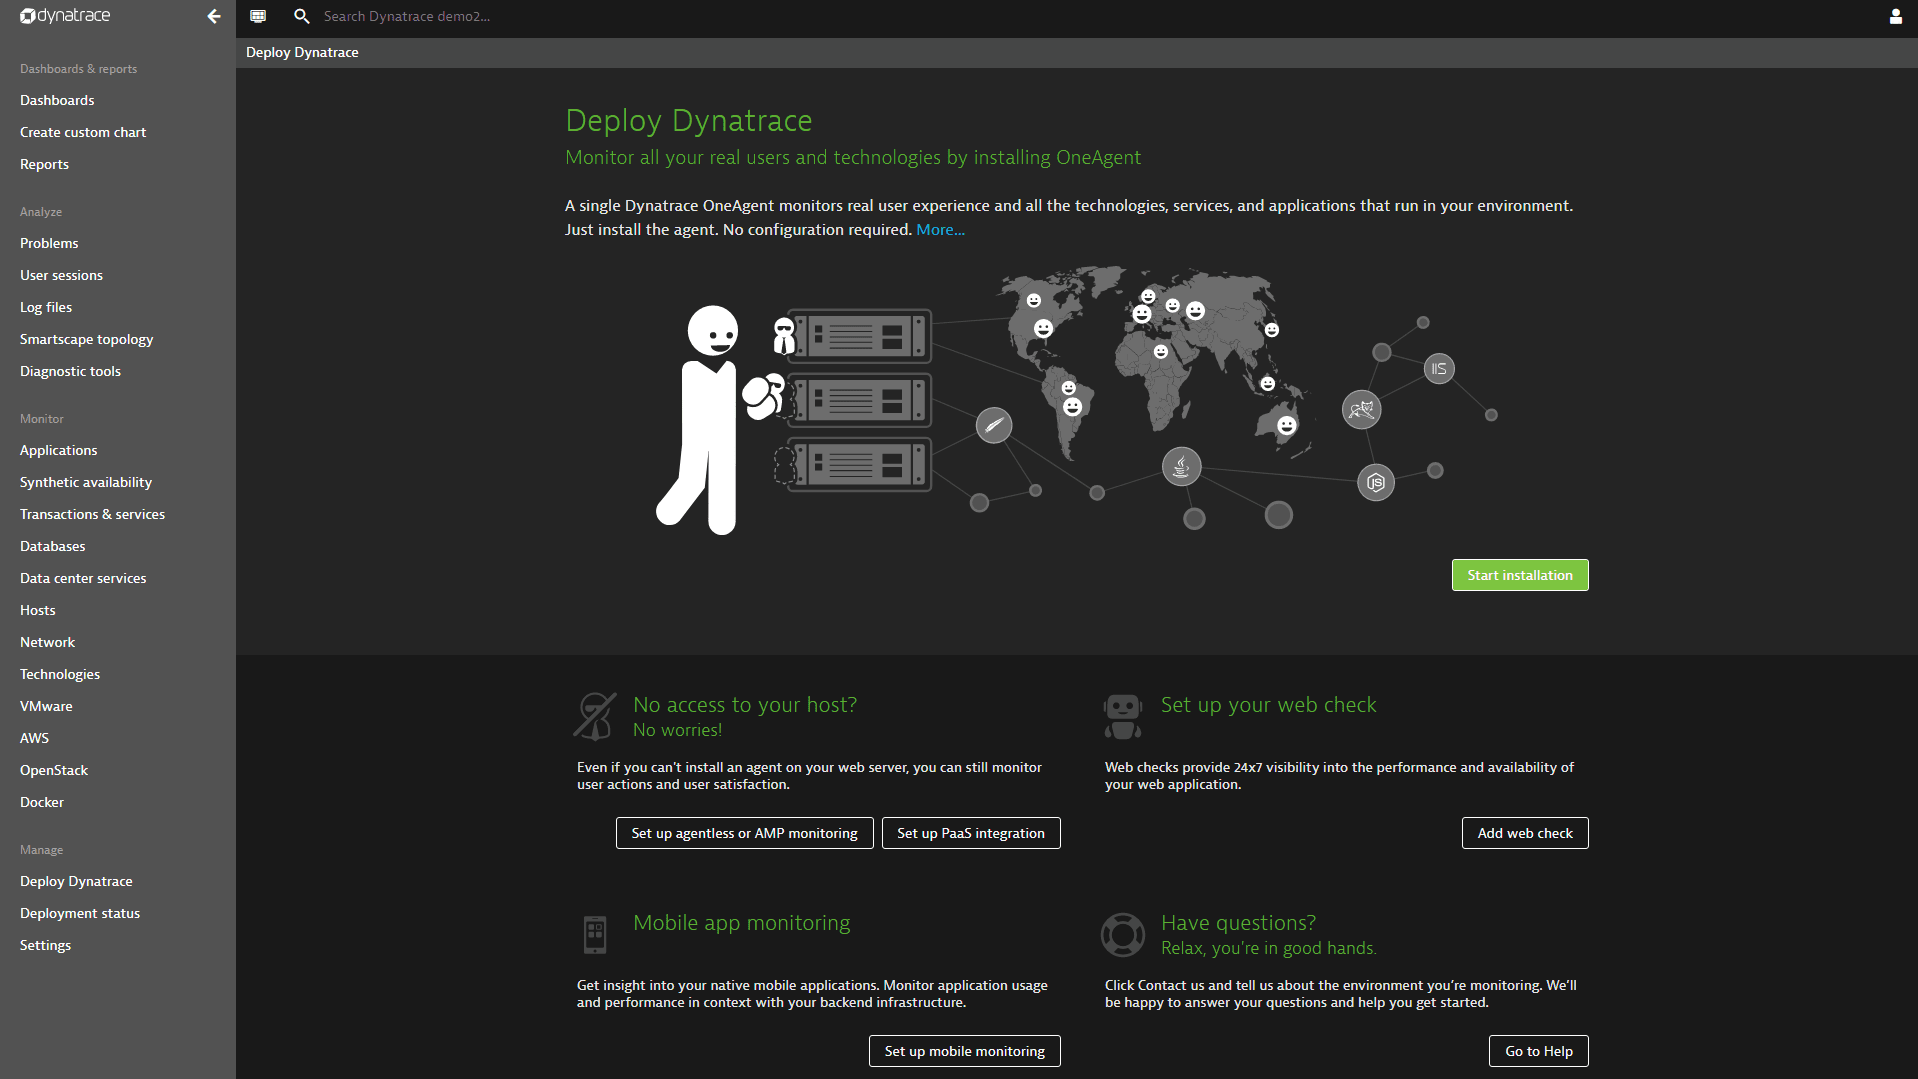Viewport: 1918px width, 1079px height.
Task: Click the 'Monitor' section label
Action: coord(41,419)
